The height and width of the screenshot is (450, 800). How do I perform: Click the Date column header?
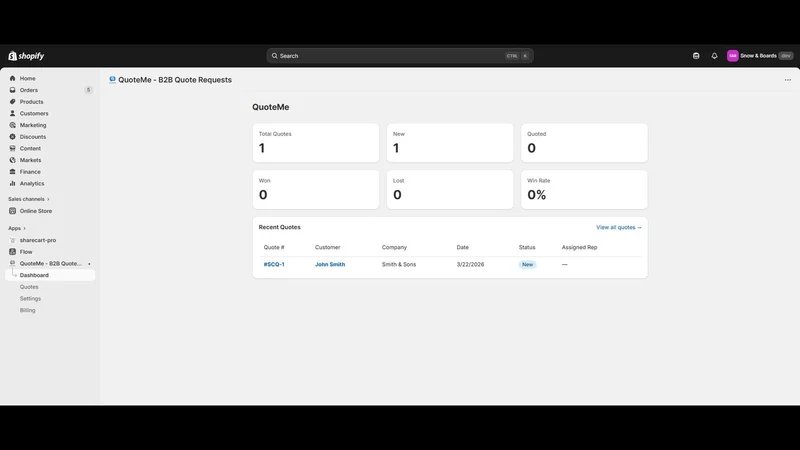[x=463, y=247]
